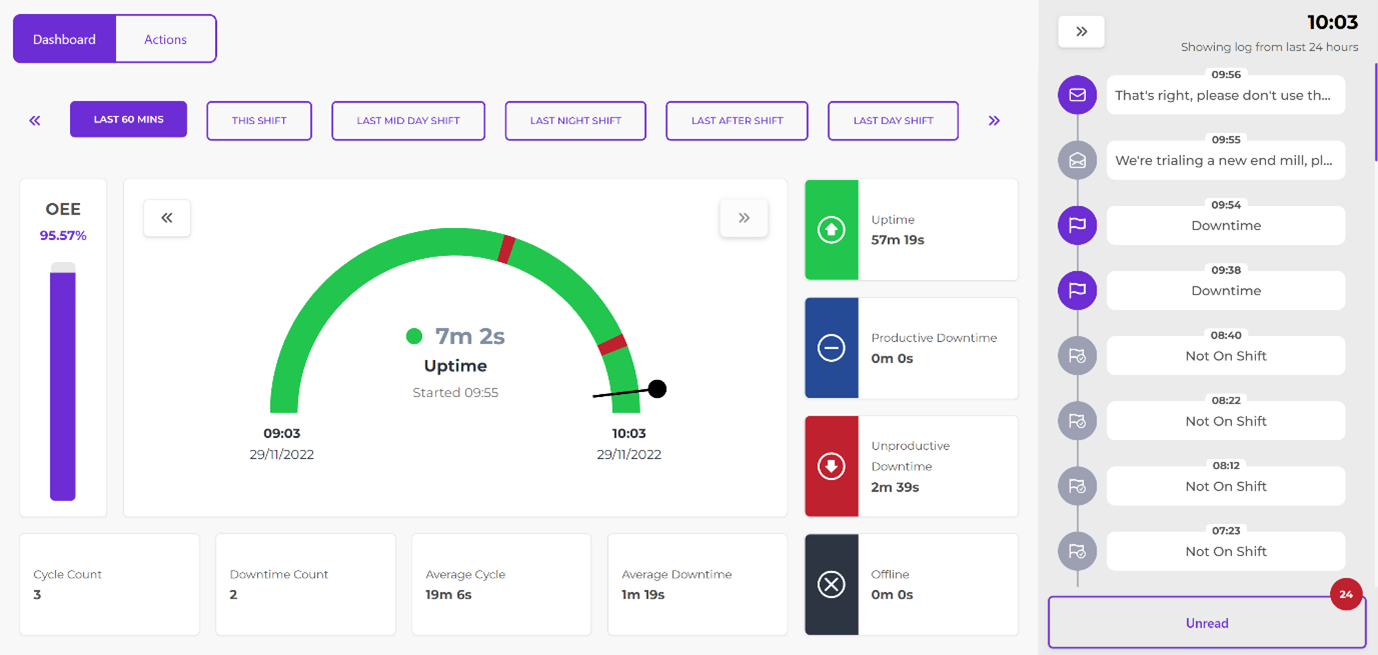
Task: Show more shift filters with right chevrons
Action: pos(994,120)
